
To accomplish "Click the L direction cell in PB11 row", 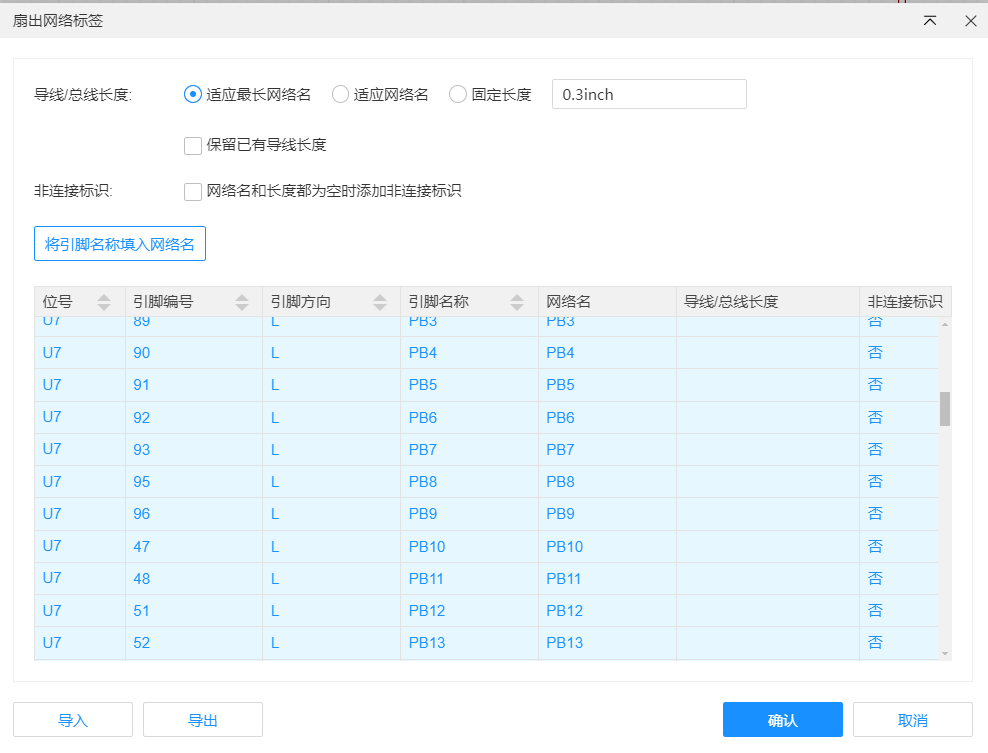I will coord(331,578).
